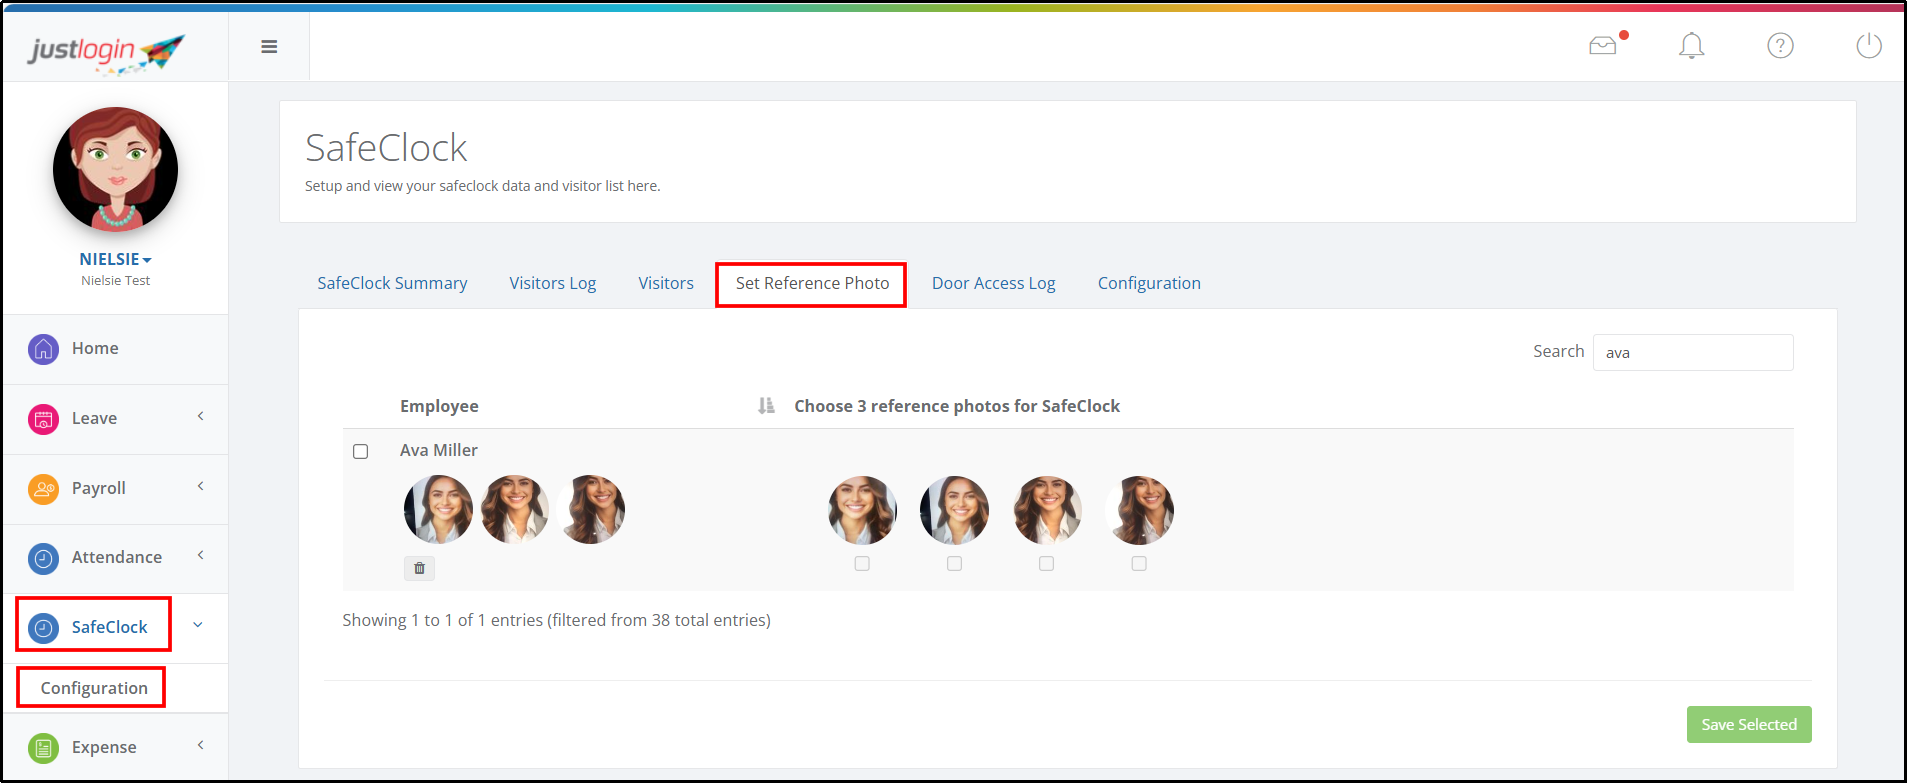The width and height of the screenshot is (1908, 783).
Task: Click Ava Miller's first saved reference photo
Action: click(438, 509)
